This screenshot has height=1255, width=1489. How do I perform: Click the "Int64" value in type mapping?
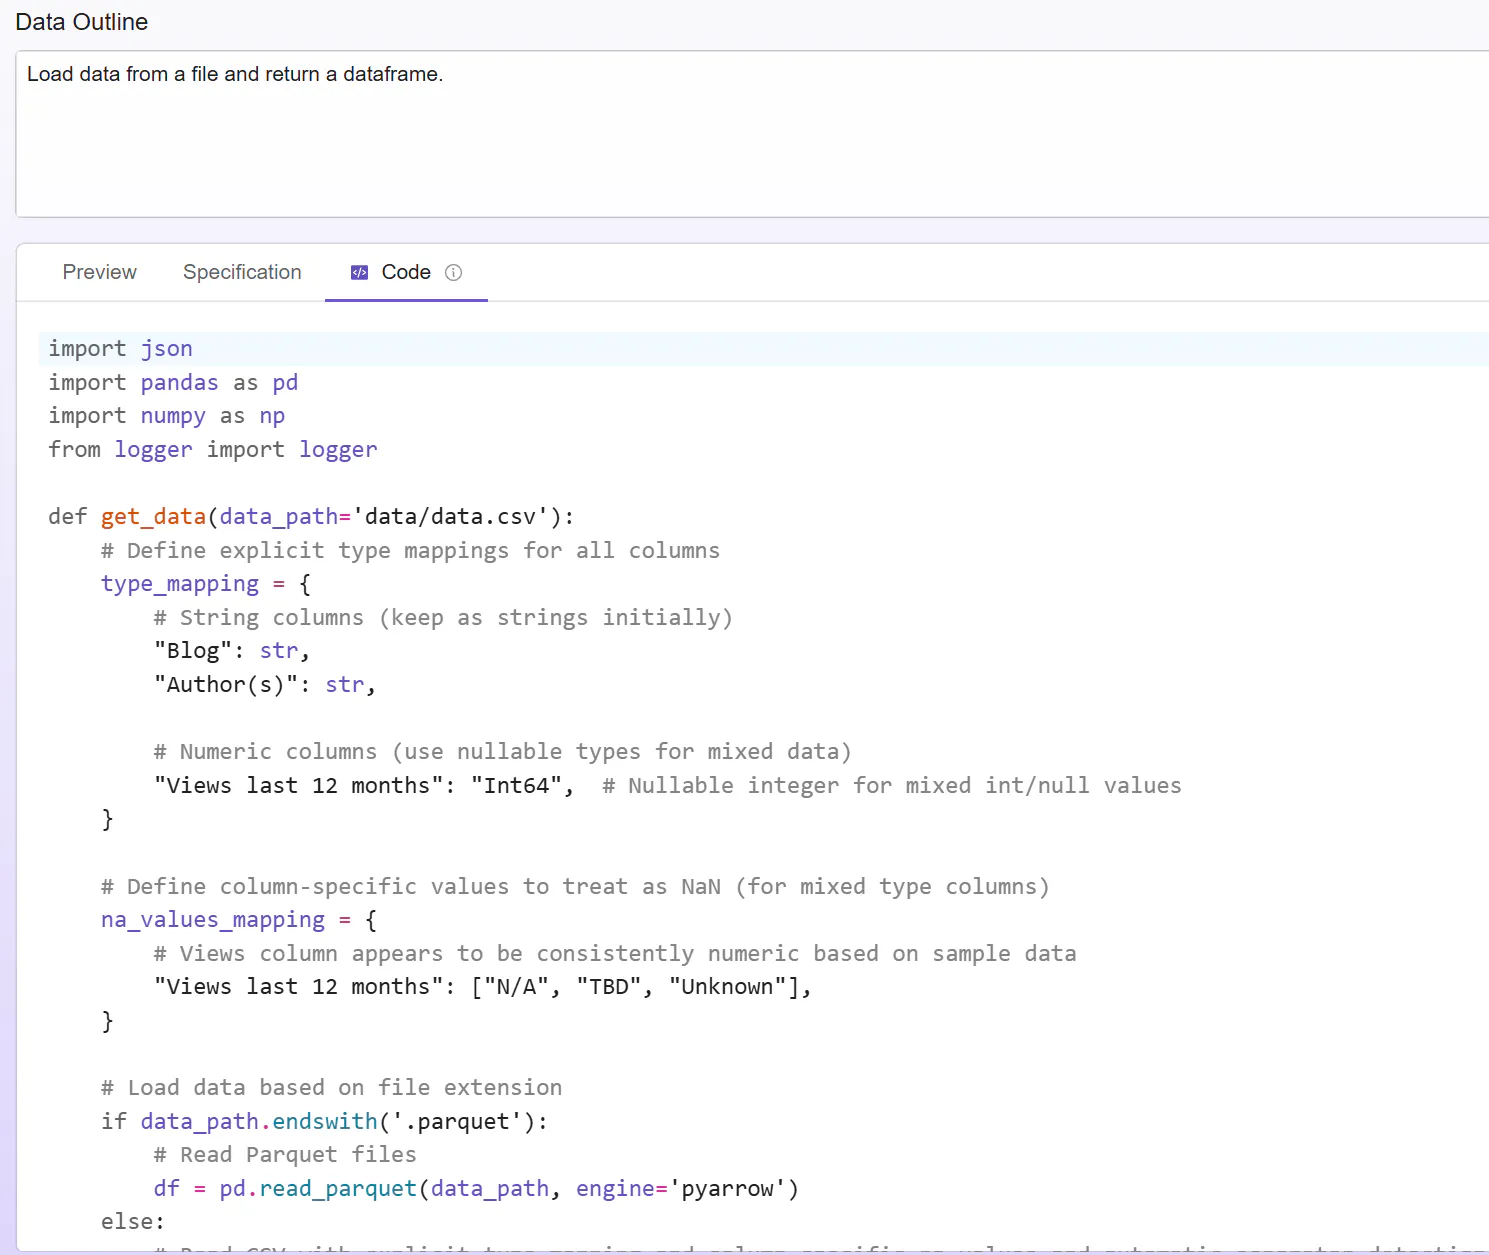[x=517, y=786]
